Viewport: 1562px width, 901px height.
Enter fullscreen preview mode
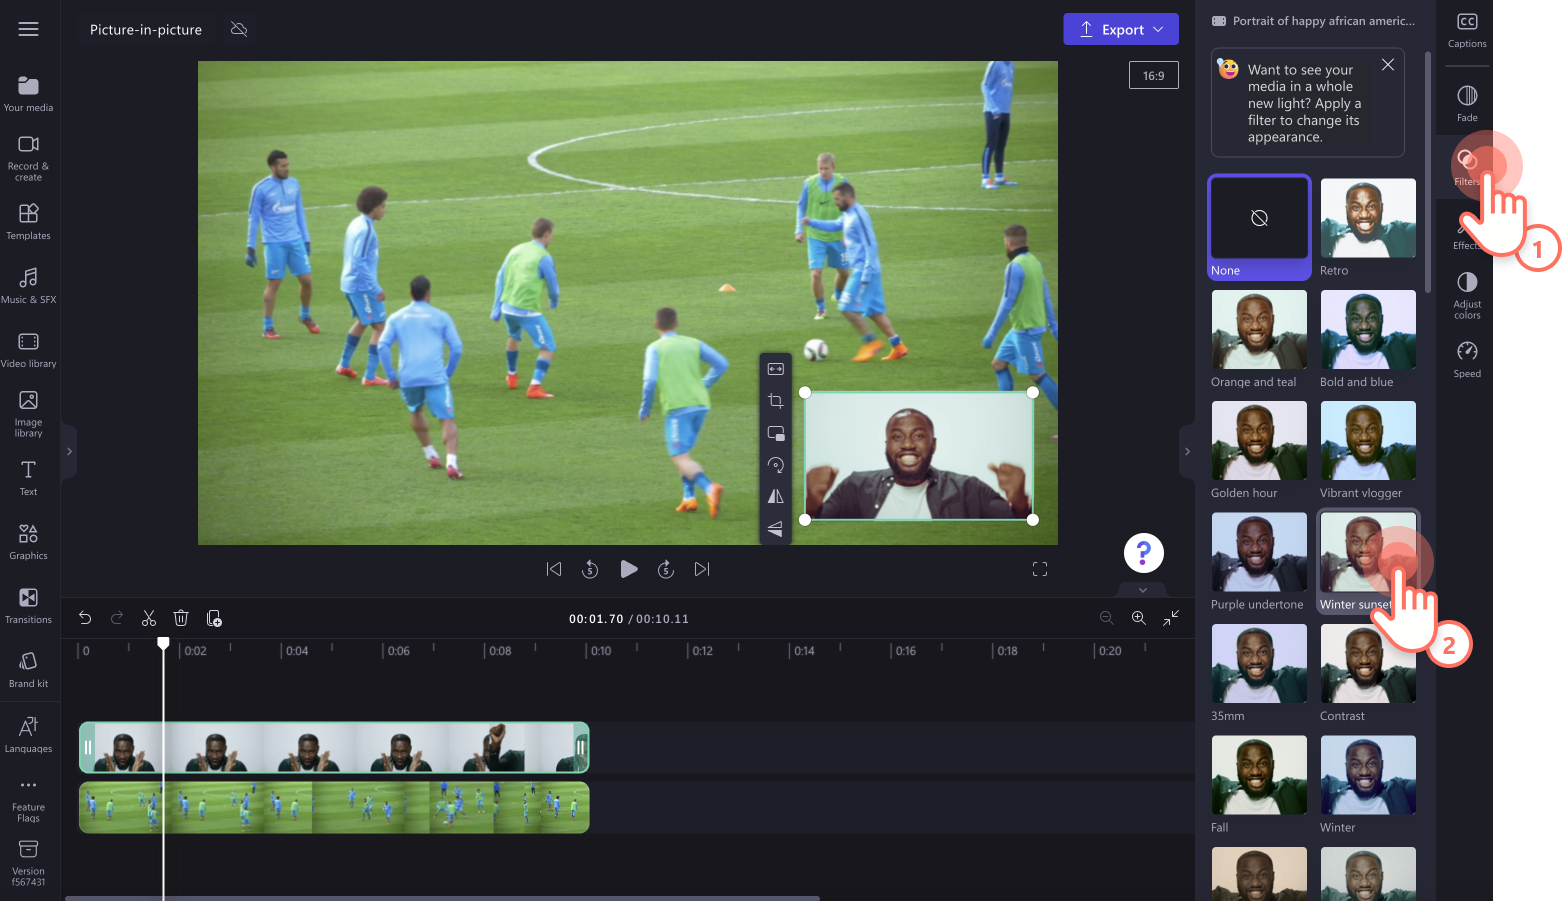tap(1040, 569)
